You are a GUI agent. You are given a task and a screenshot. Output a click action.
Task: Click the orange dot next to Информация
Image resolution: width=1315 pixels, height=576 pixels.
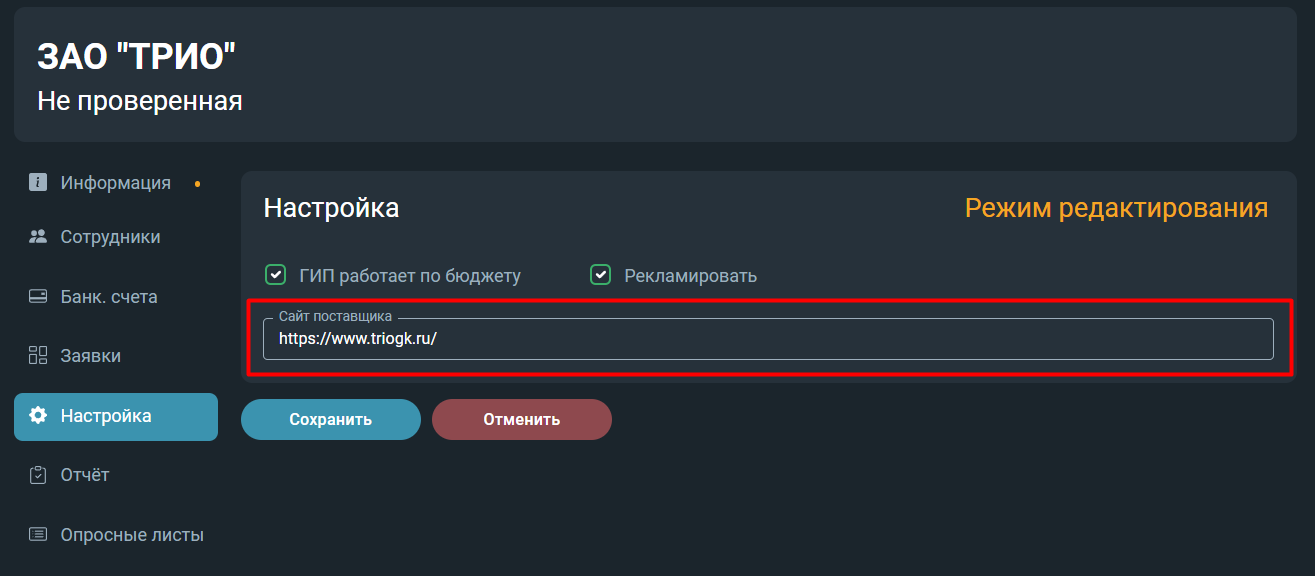(x=198, y=184)
